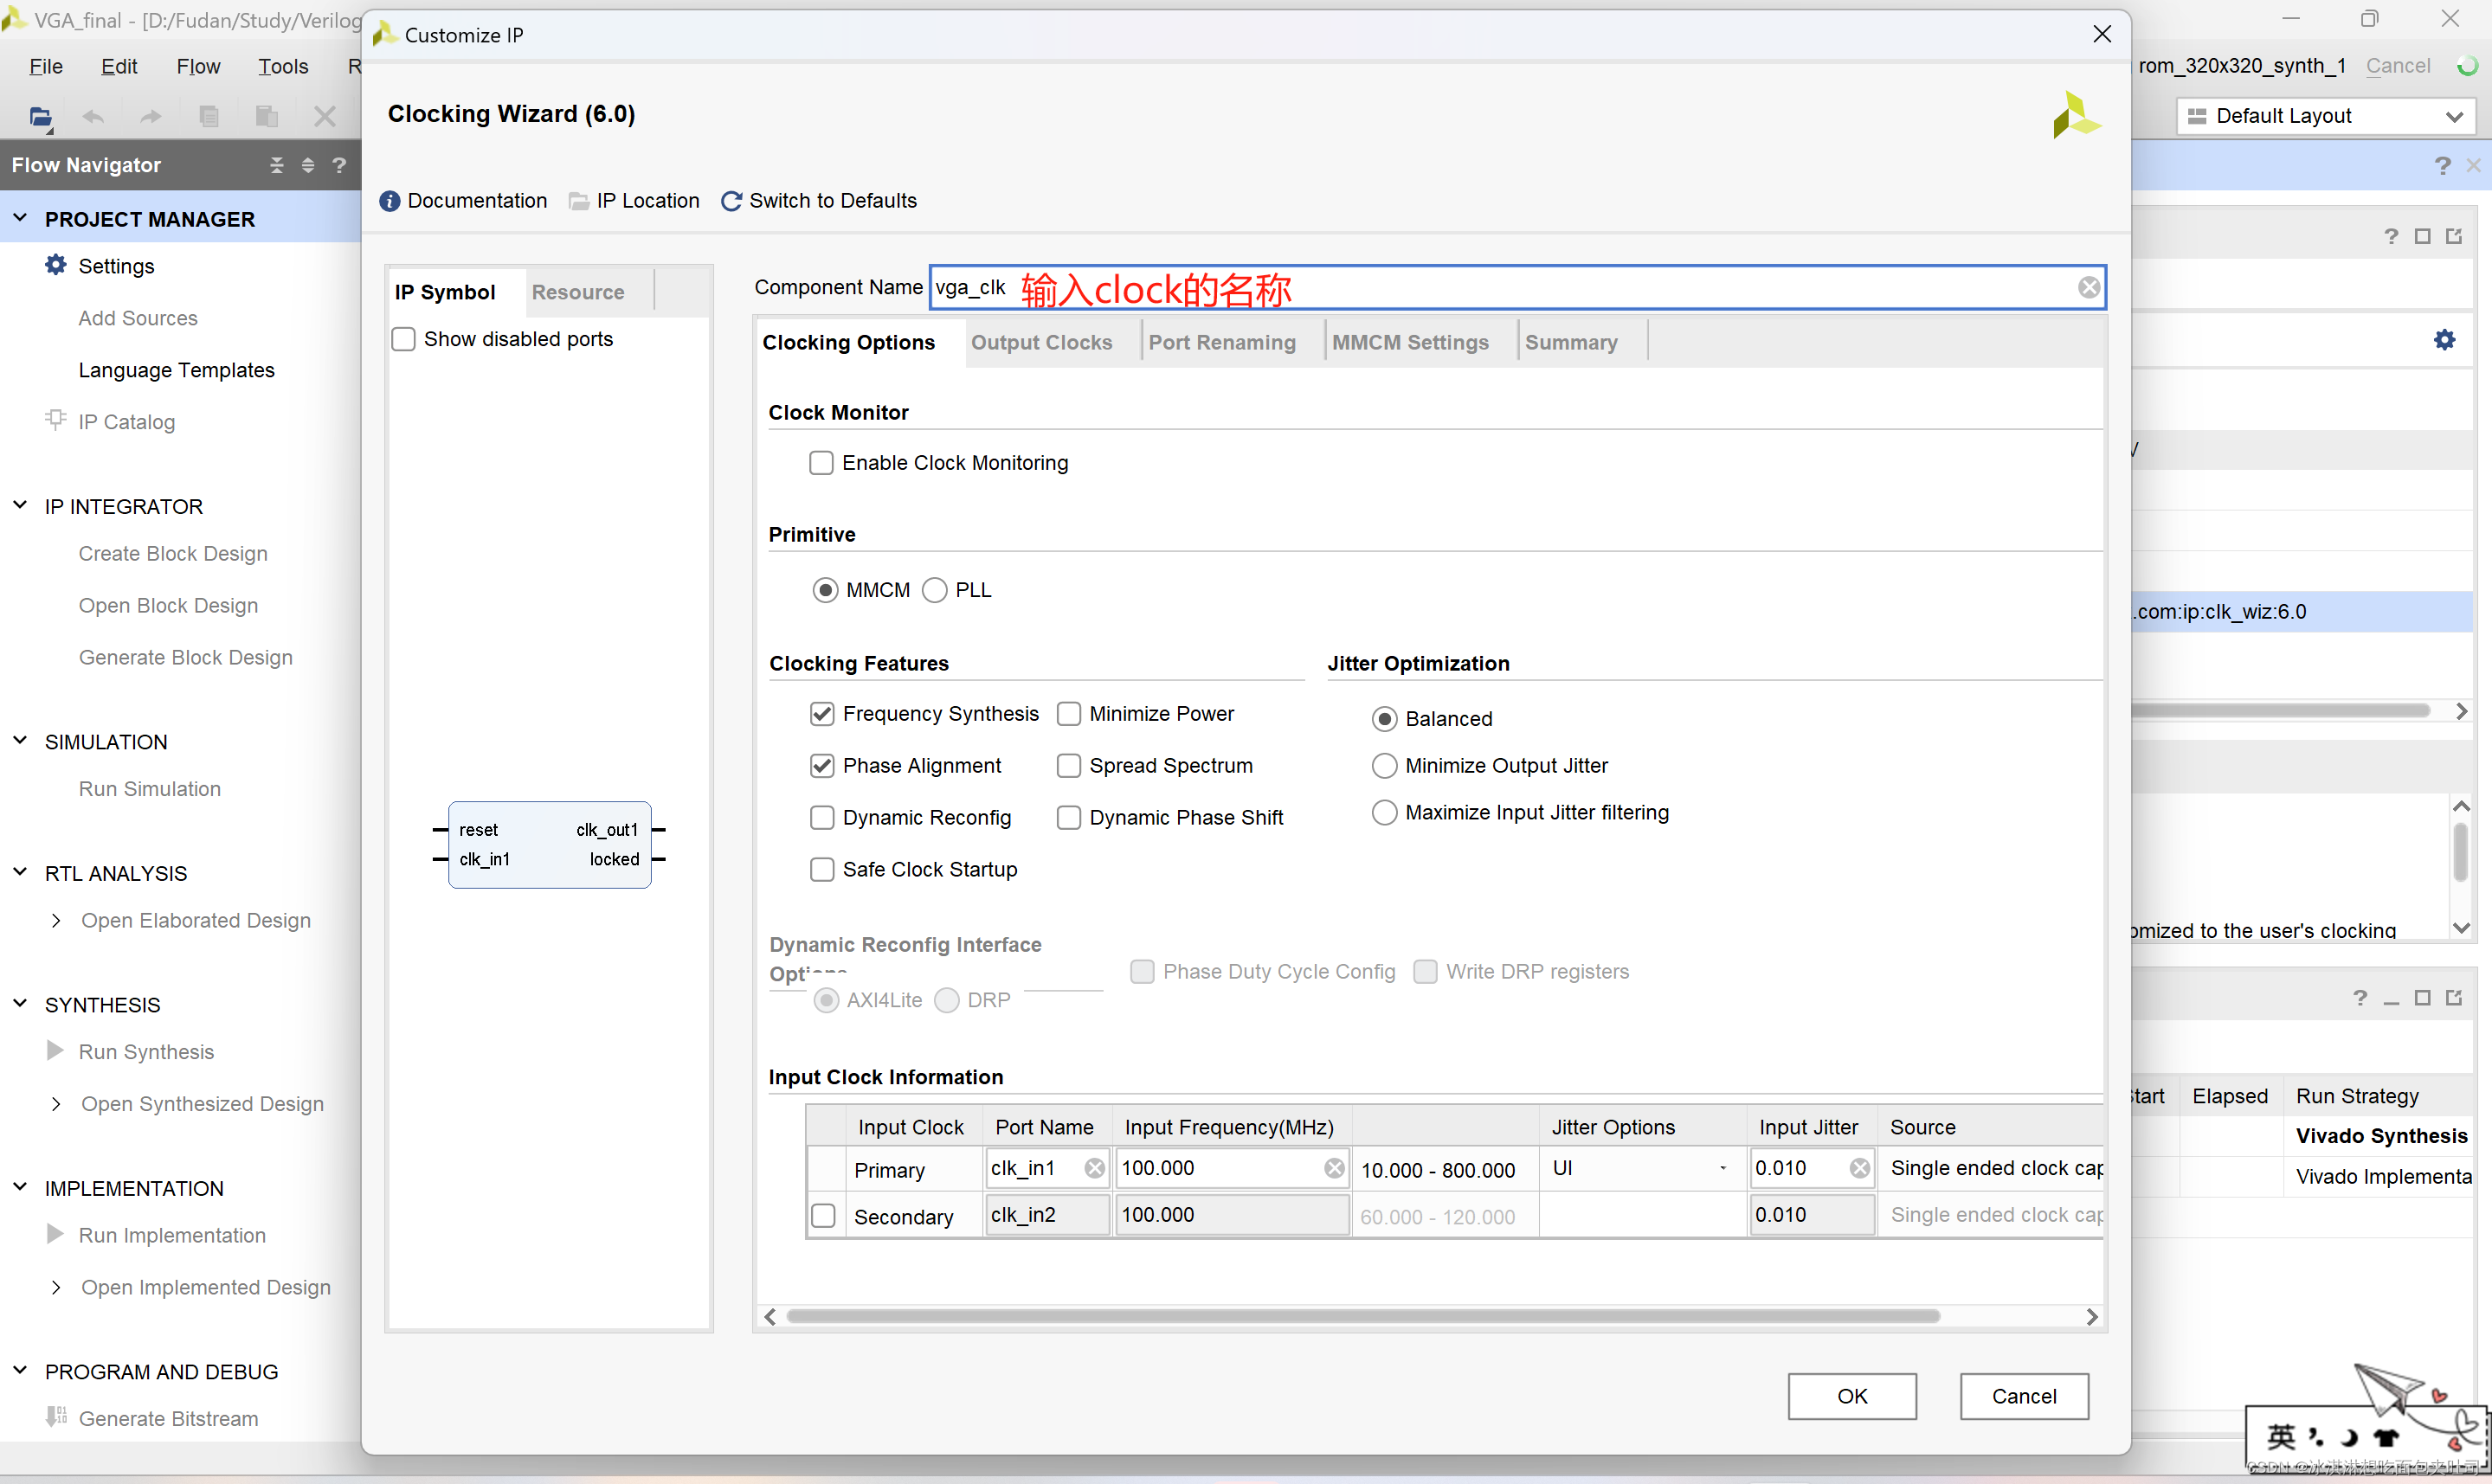Viewport: 2492px width, 1484px height.
Task: Expand Open Implemented Design
Action: [56, 1287]
